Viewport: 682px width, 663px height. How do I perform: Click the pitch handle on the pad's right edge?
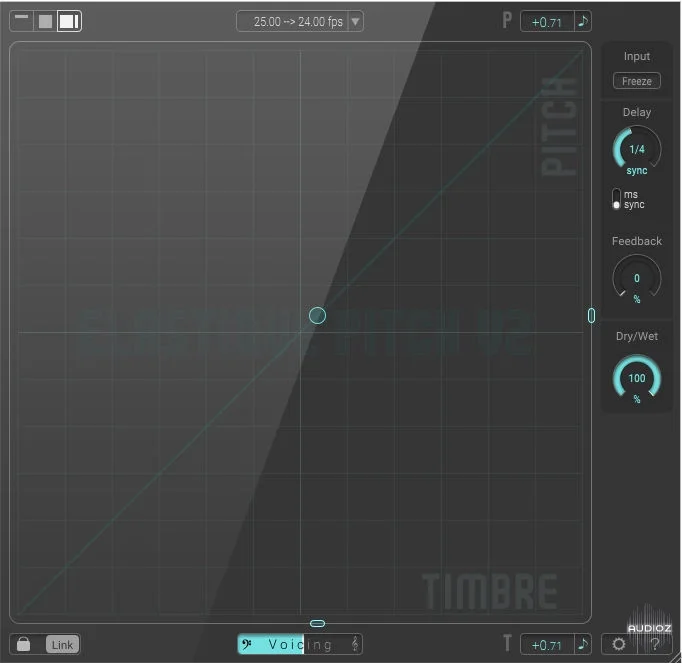(x=591, y=315)
